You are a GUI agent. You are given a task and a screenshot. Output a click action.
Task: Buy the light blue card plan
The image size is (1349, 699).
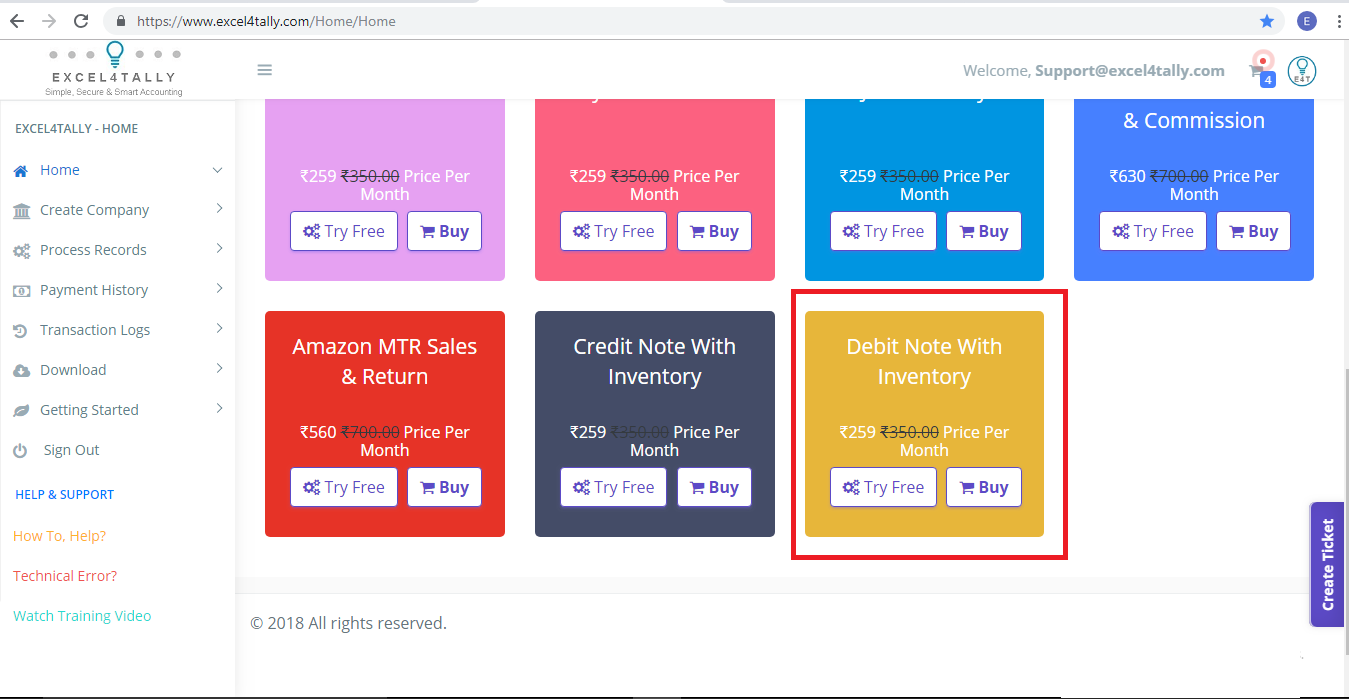click(984, 231)
